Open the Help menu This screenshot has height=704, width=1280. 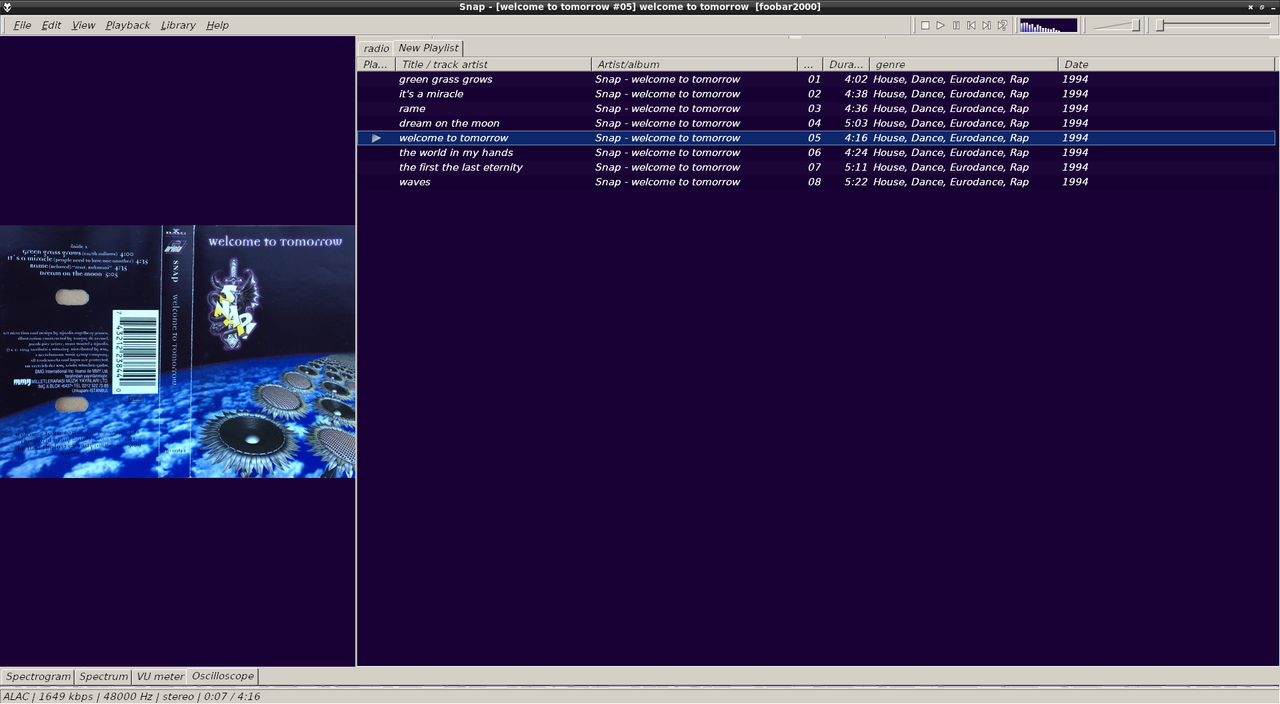tap(217, 25)
